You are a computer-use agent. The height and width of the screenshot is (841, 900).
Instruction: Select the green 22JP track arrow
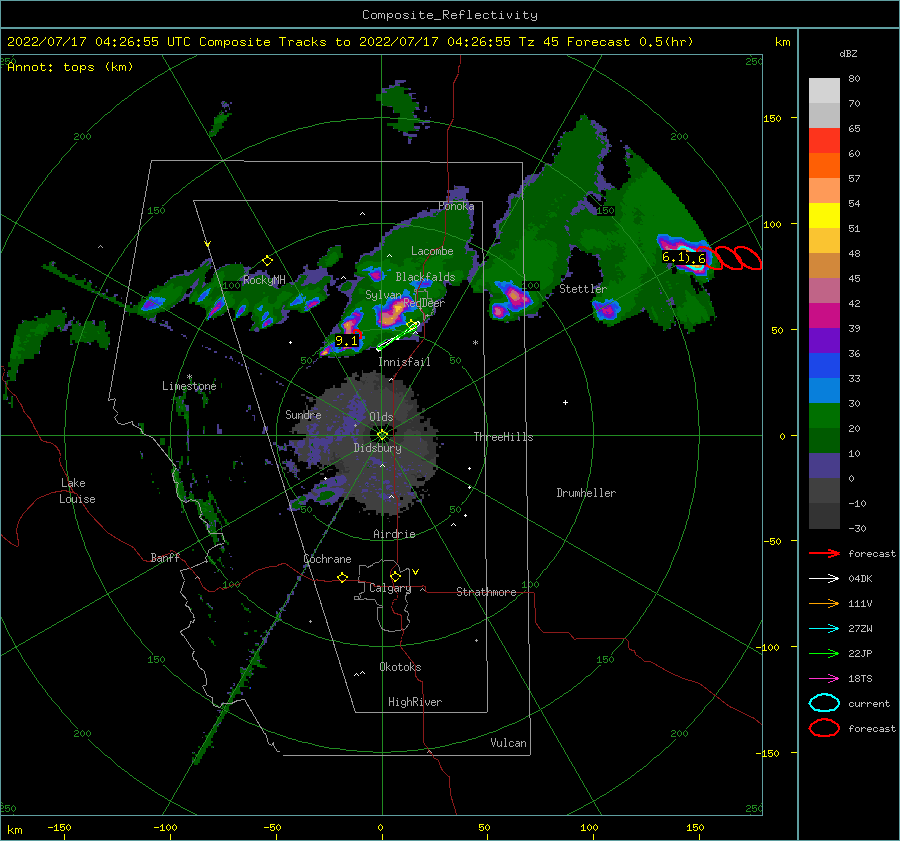click(824, 653)
